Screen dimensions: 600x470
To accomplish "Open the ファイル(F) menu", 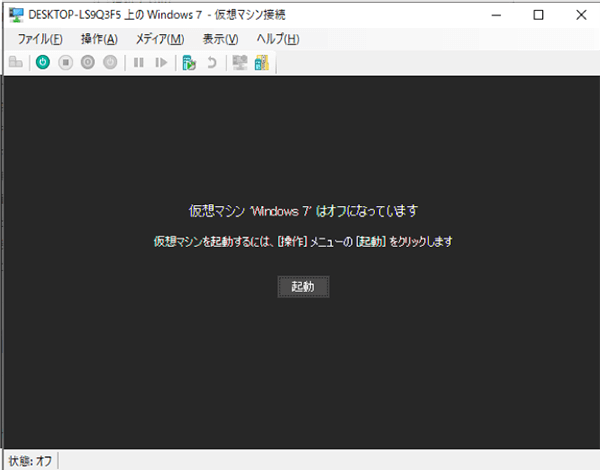I will tap(40, 39).
